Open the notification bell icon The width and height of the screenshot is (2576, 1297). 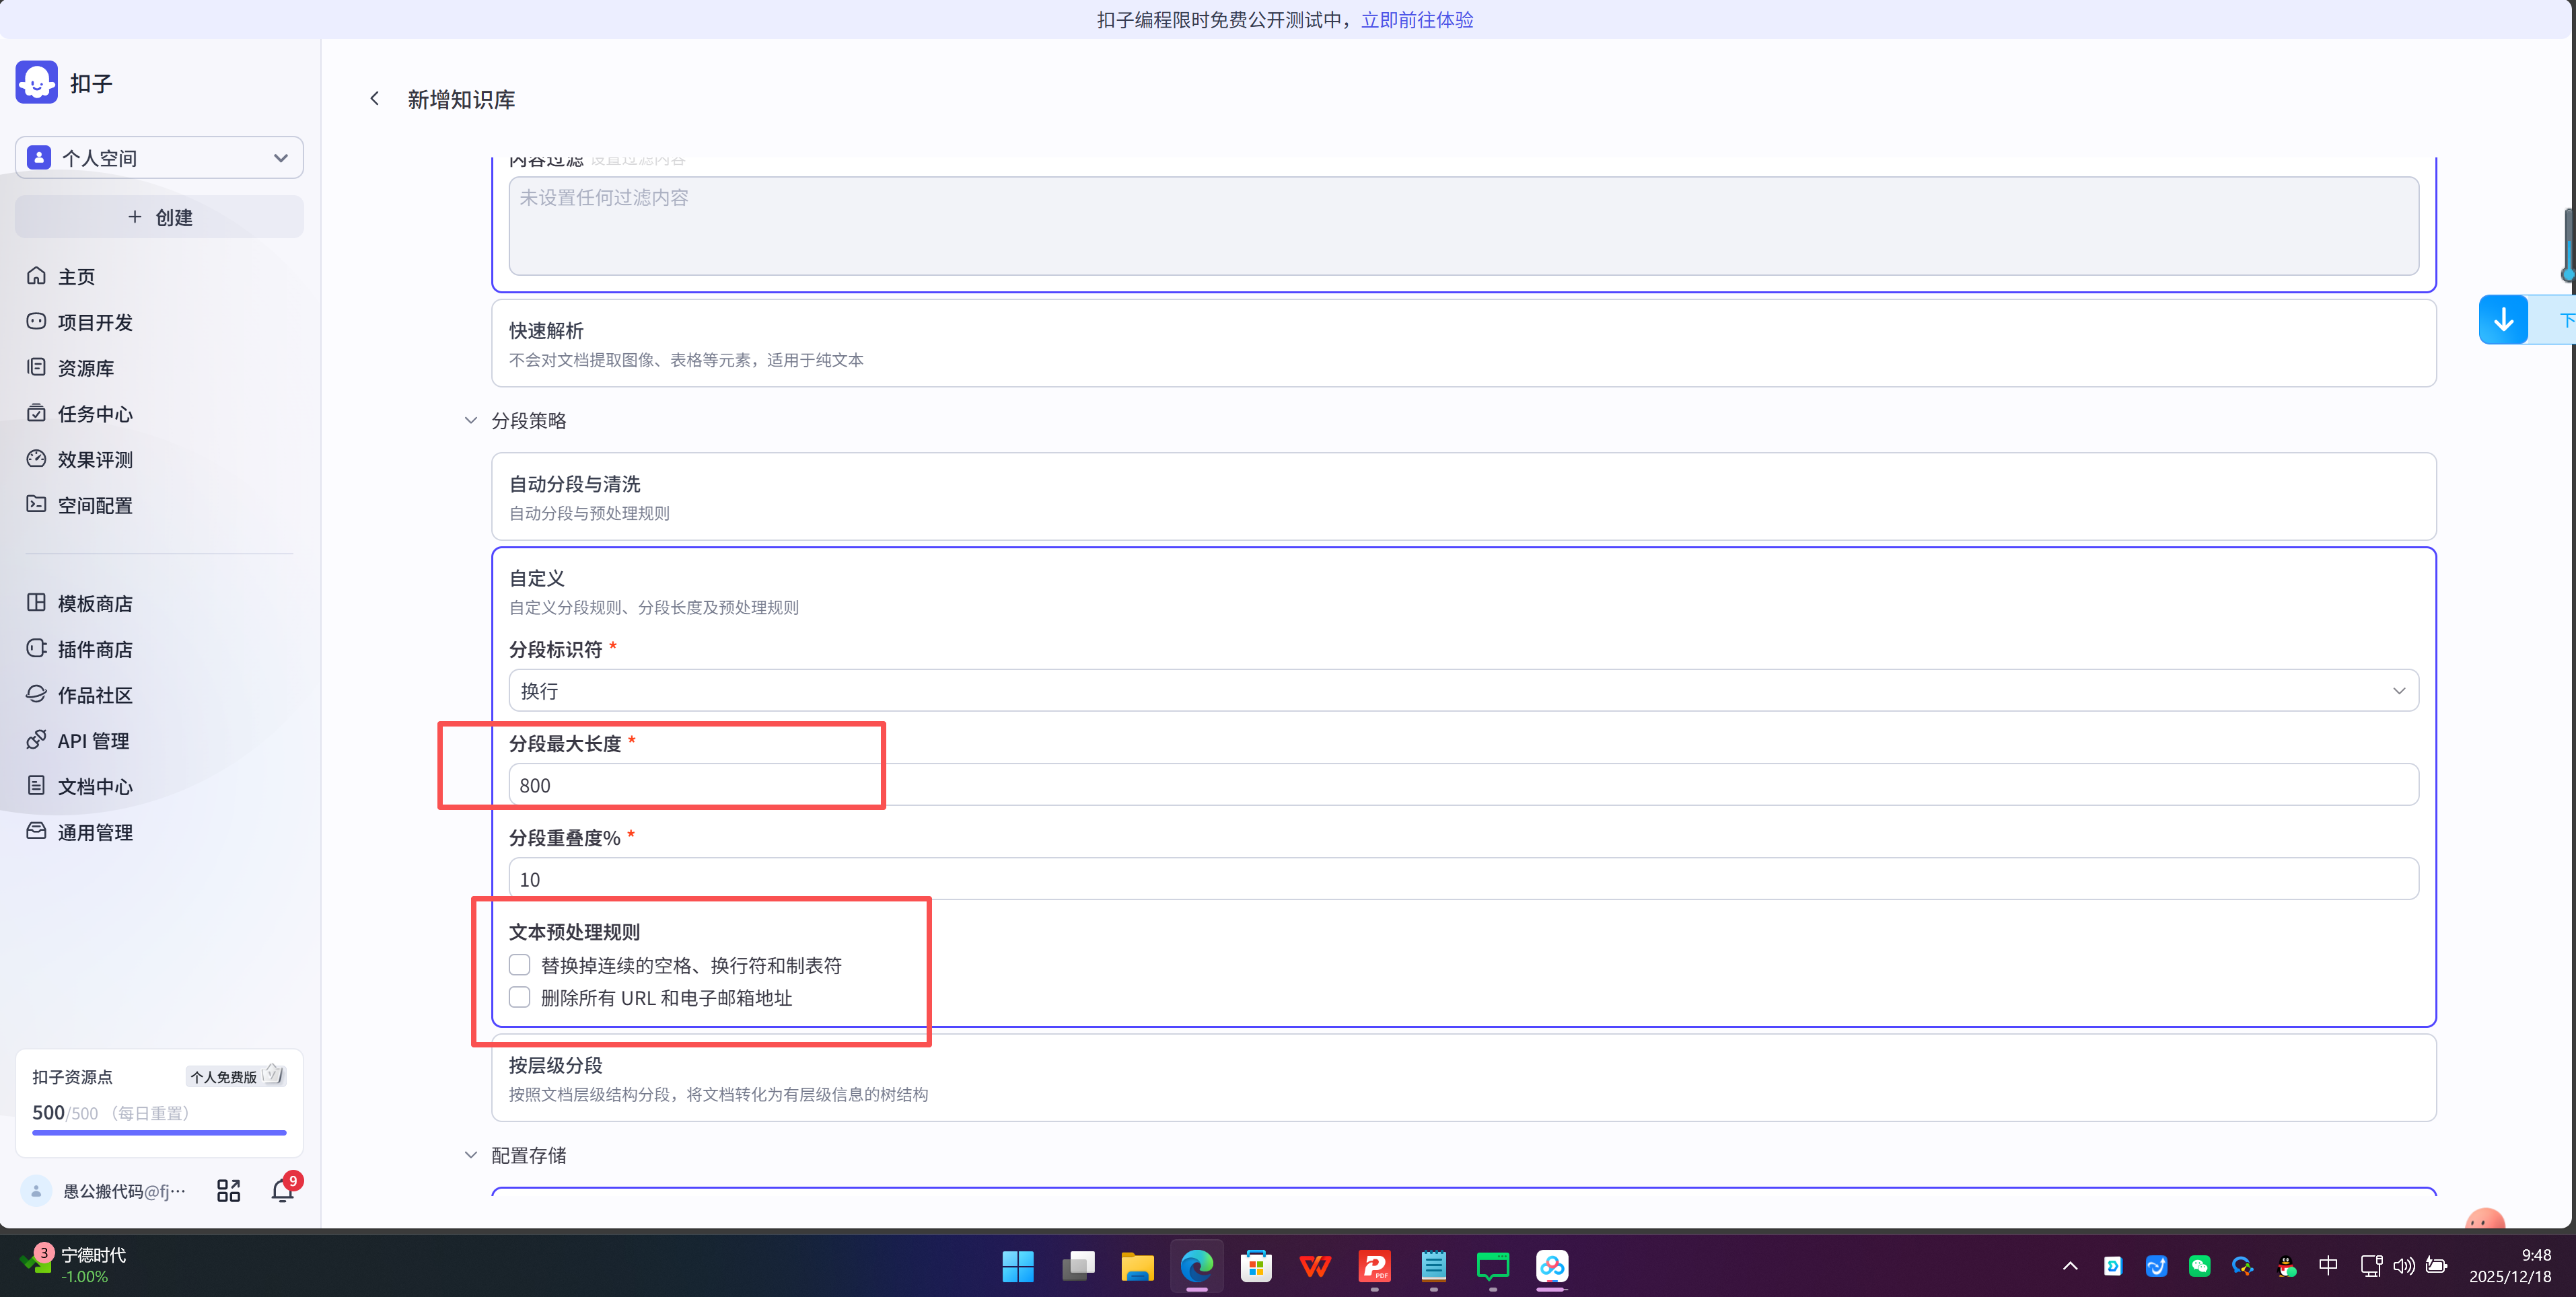282,1190
